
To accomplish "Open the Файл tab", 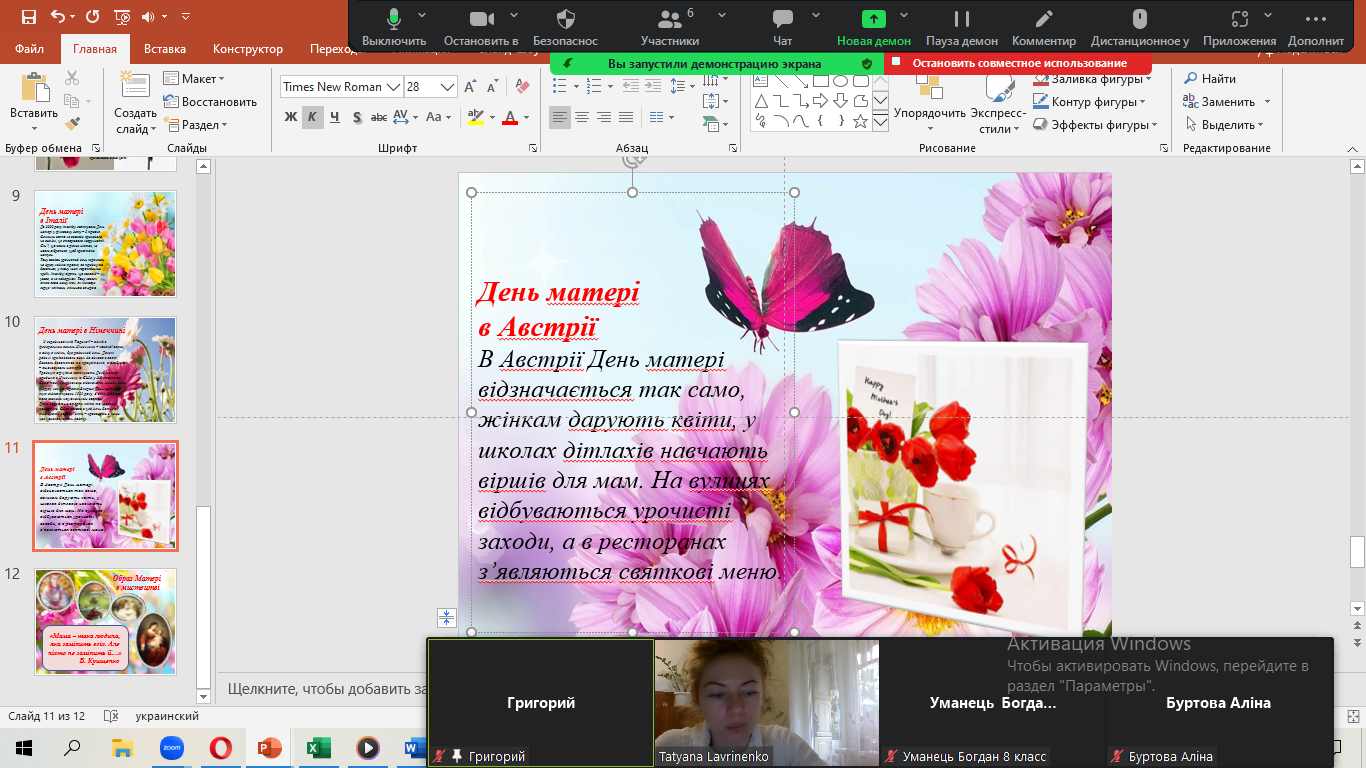I will (30, 49).
